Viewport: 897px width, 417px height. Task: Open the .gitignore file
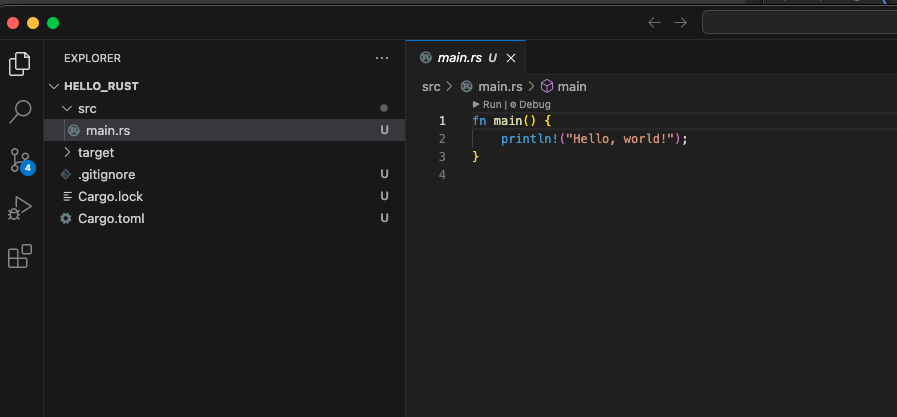click(224, 174)
